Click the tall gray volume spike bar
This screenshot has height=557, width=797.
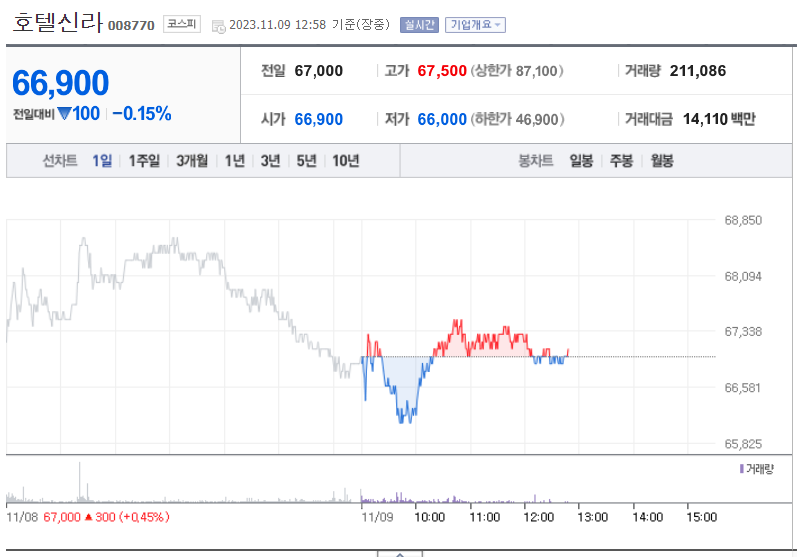pos(79,482)
